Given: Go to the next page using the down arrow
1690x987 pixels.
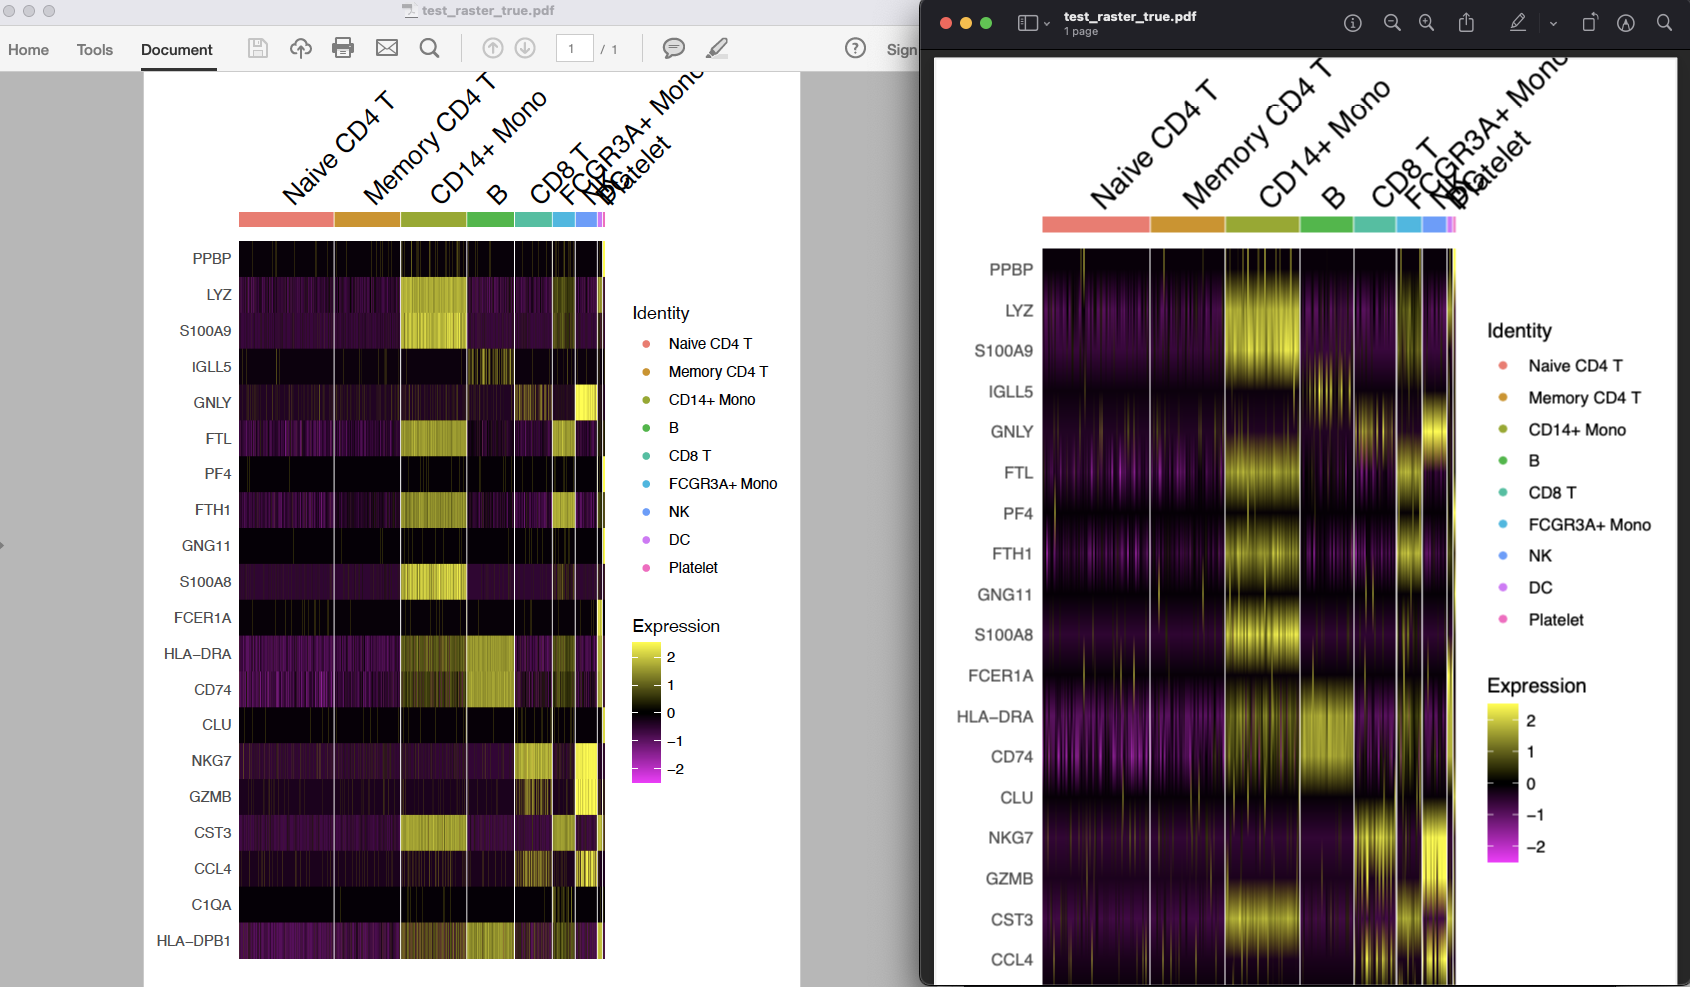Looking at the screenshot, I should pyautogui.click(x=525, y=48).
